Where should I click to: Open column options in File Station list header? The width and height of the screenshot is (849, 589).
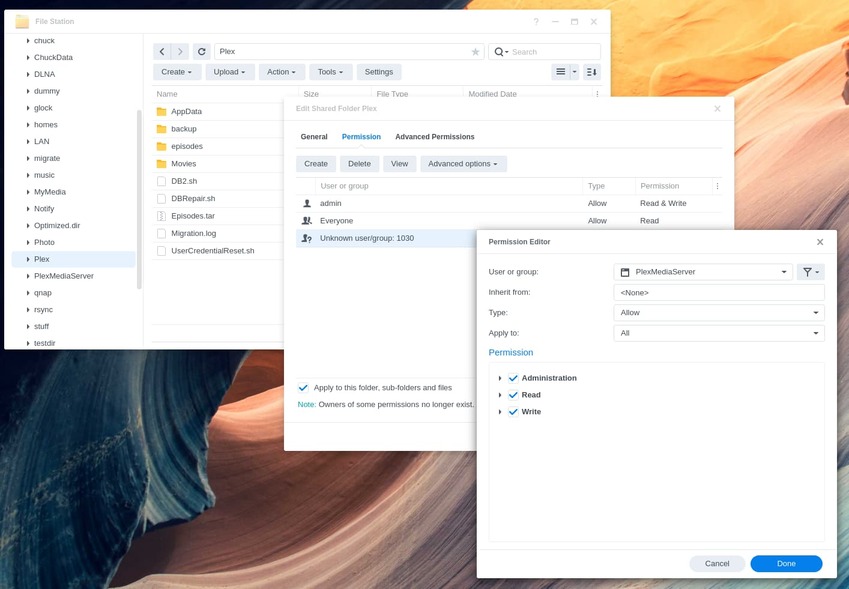tap(597, 94)
